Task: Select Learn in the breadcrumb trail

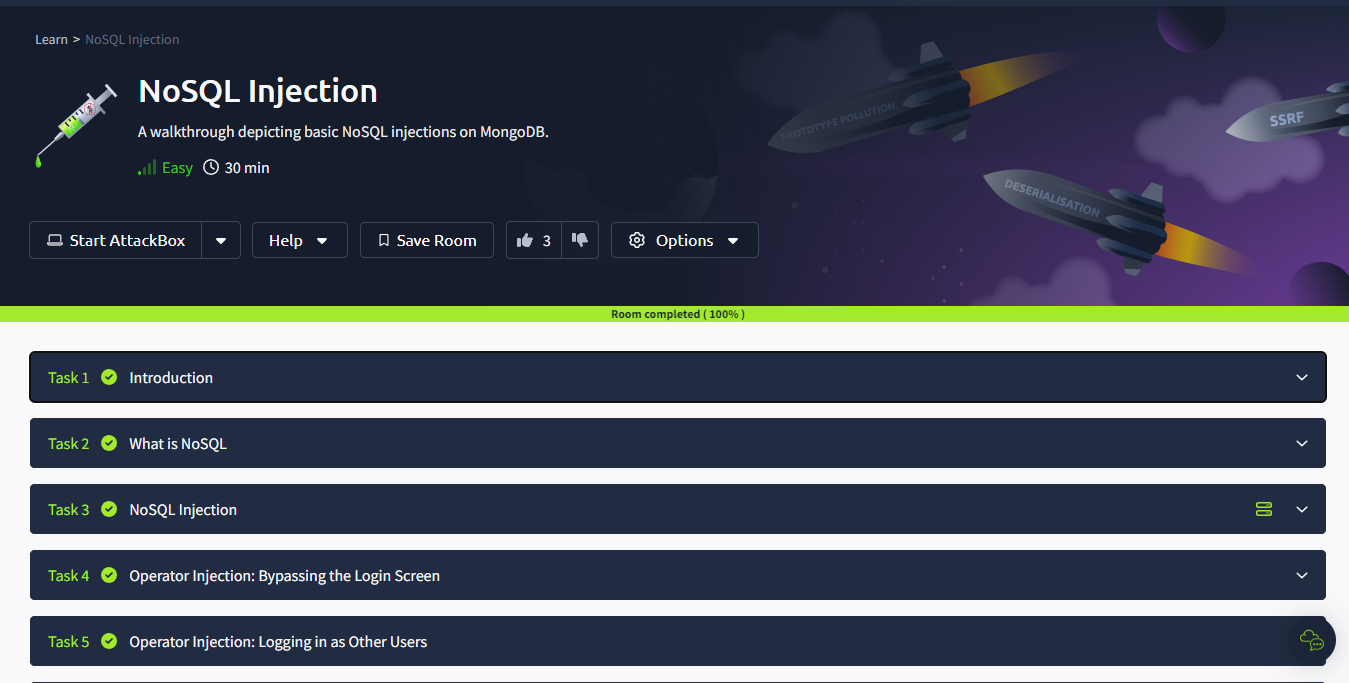Action: (51, 39)
